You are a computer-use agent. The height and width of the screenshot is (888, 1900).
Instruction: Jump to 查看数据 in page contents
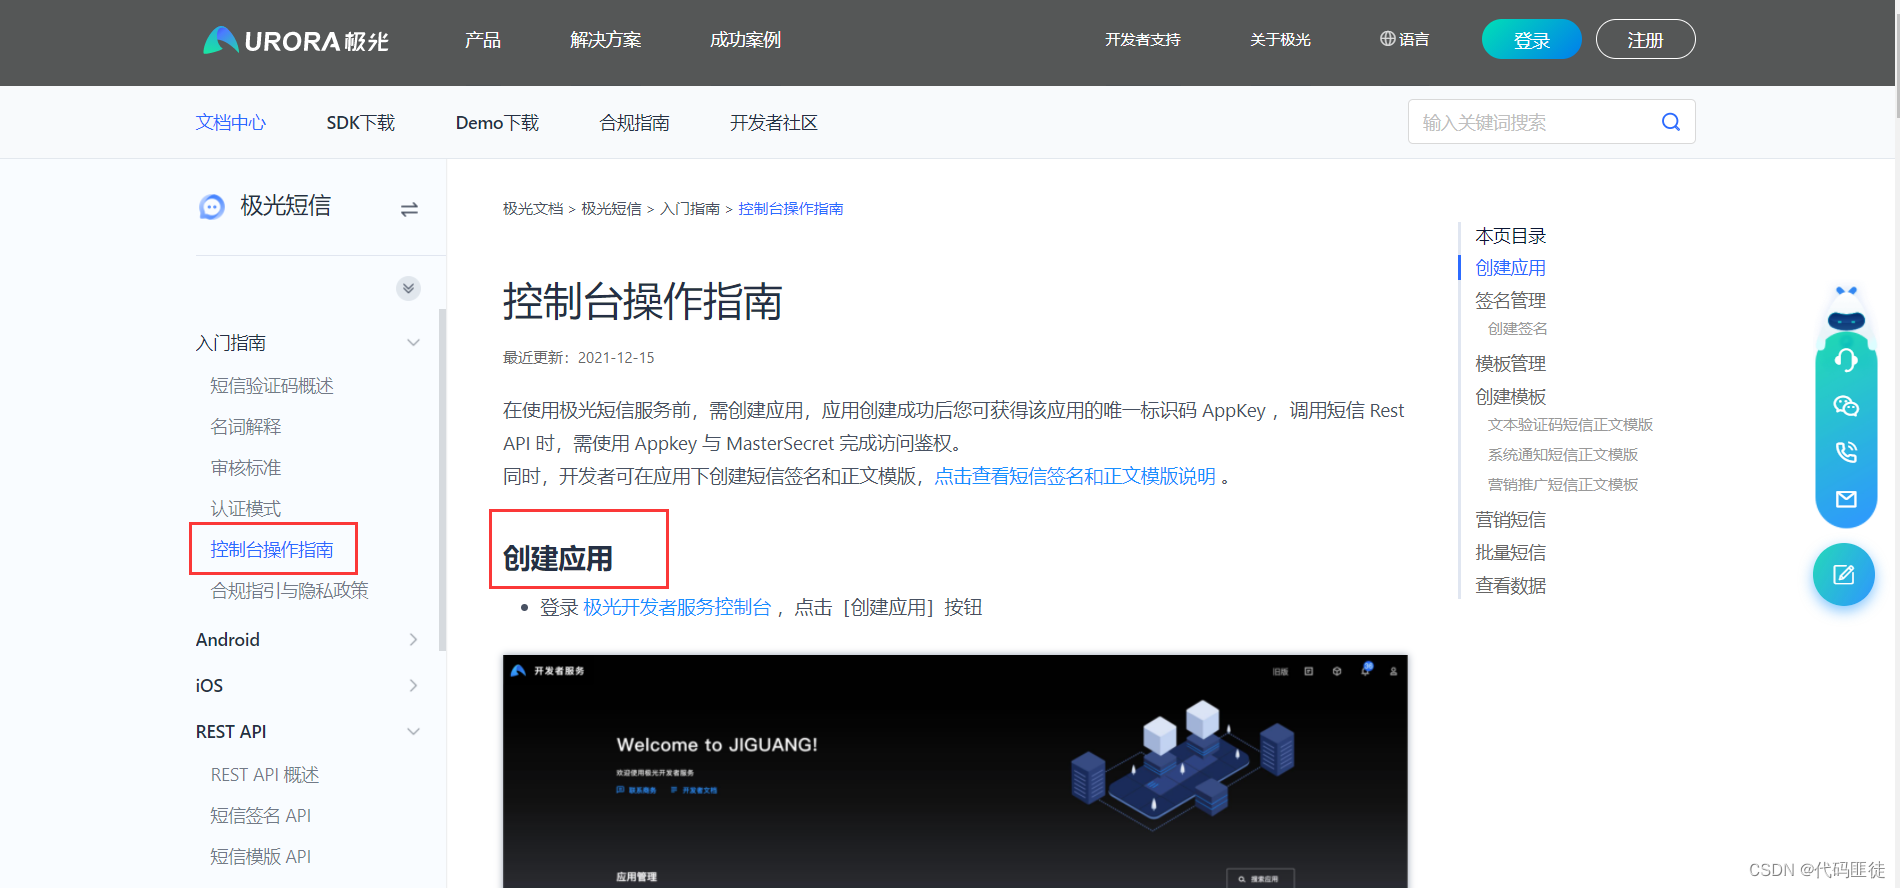(x=1511, y=586)
